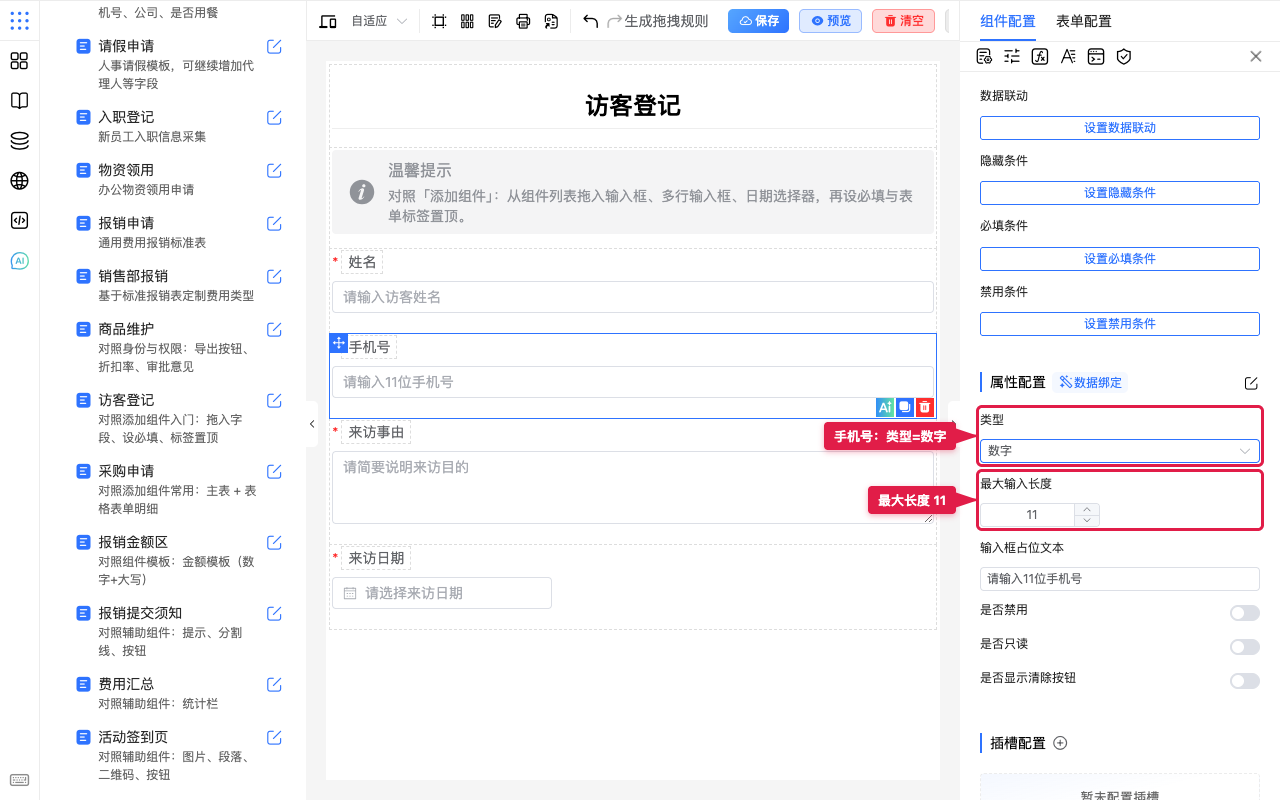Open the apps grid dots menu
The image size is (1280, 800).
tap(19, 20)
